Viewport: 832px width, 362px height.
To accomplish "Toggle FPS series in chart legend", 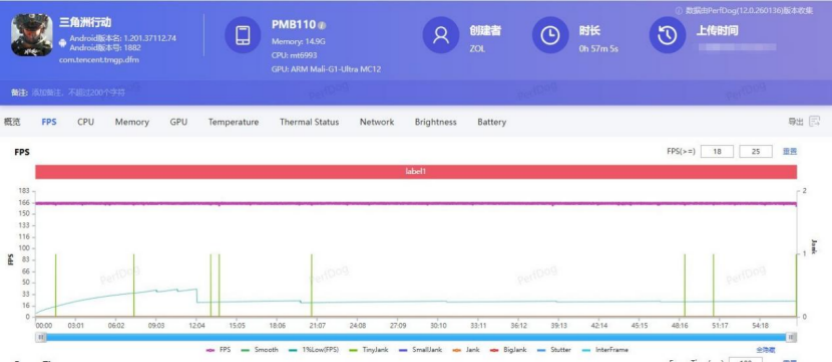I will click(x=219, y=350).
